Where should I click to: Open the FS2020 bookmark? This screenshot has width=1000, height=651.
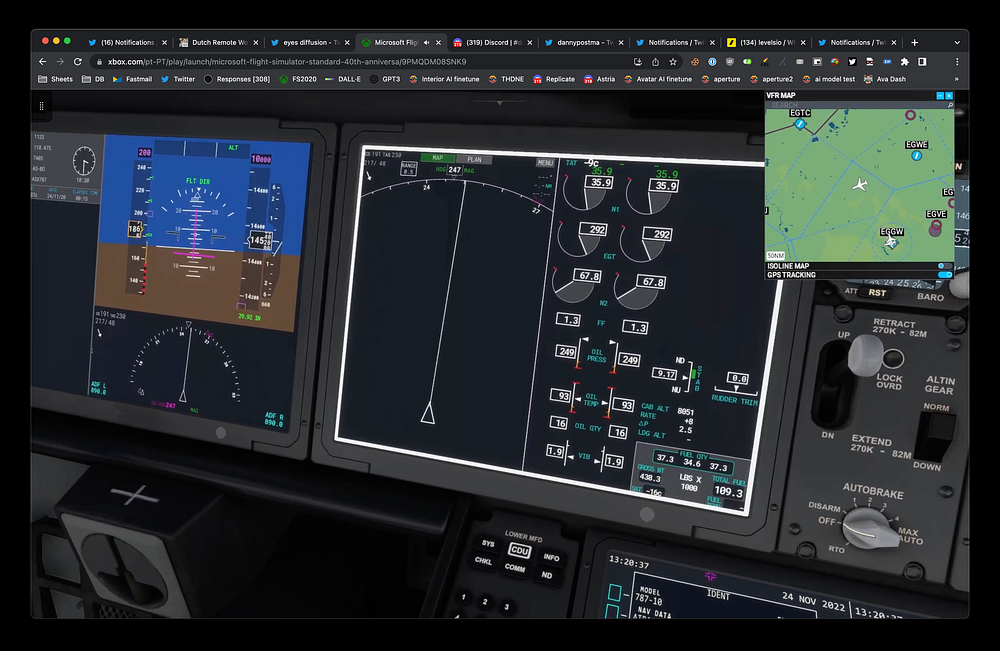tap(298, 79)
